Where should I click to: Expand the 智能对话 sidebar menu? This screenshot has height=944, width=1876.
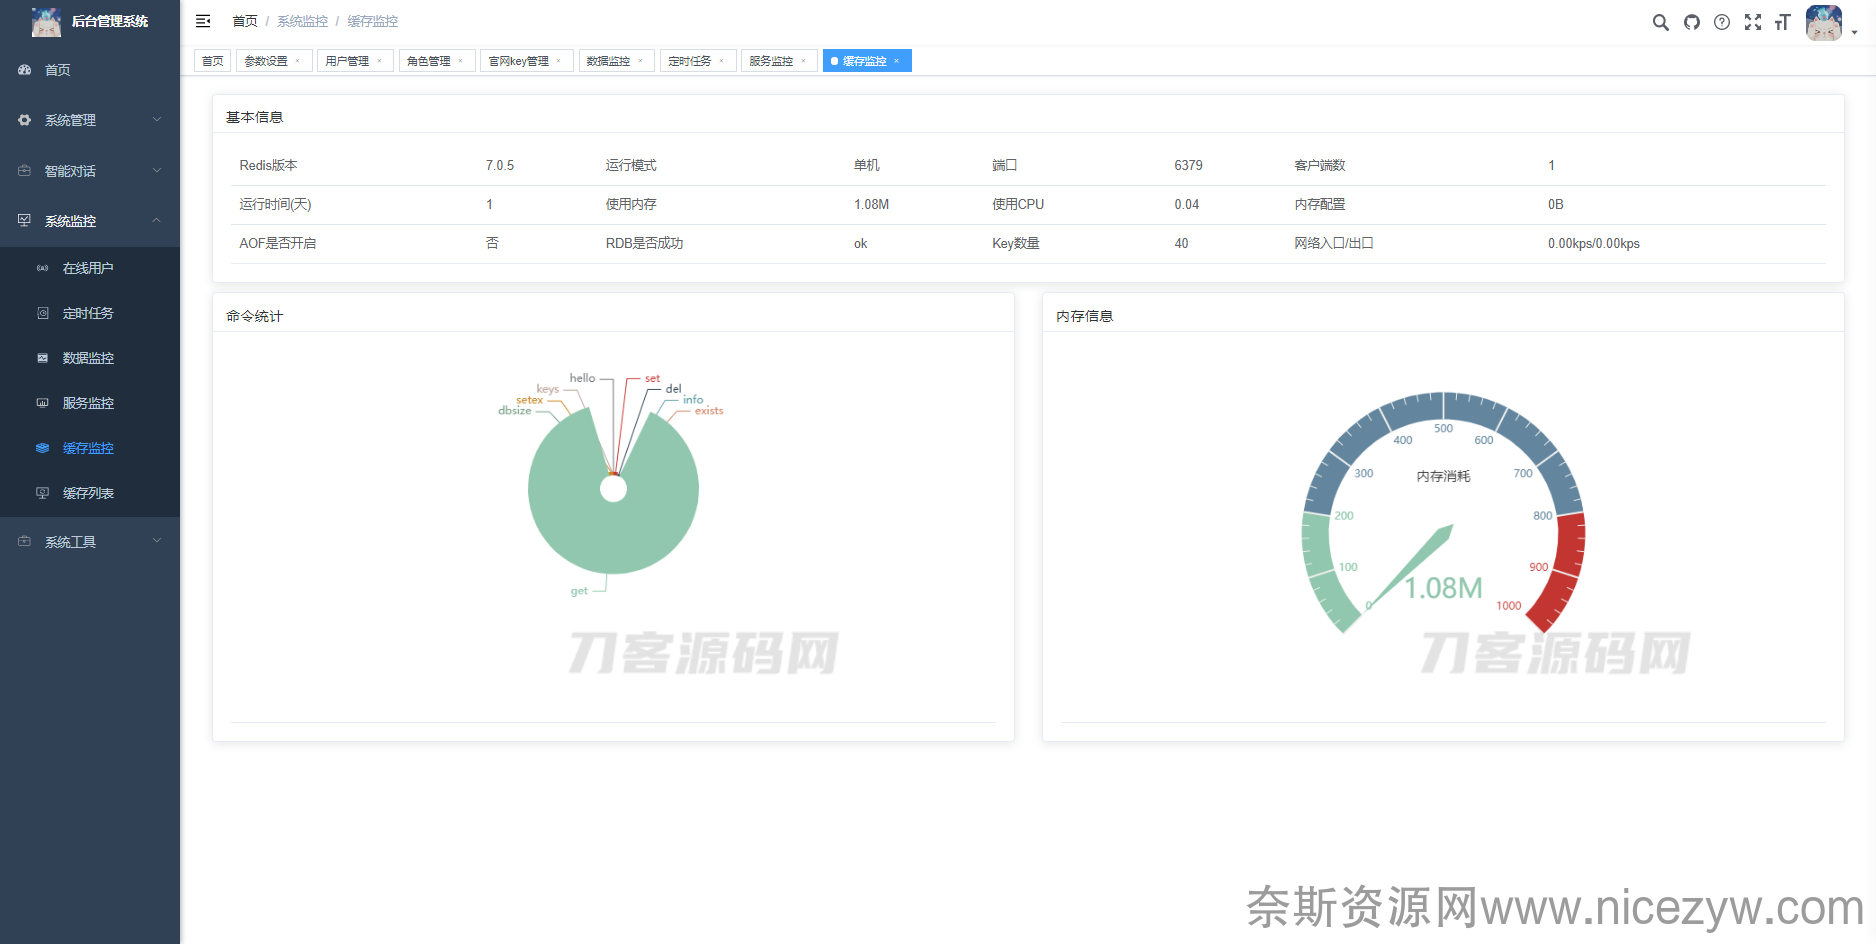pyautogui.click(x=89, y=171)
